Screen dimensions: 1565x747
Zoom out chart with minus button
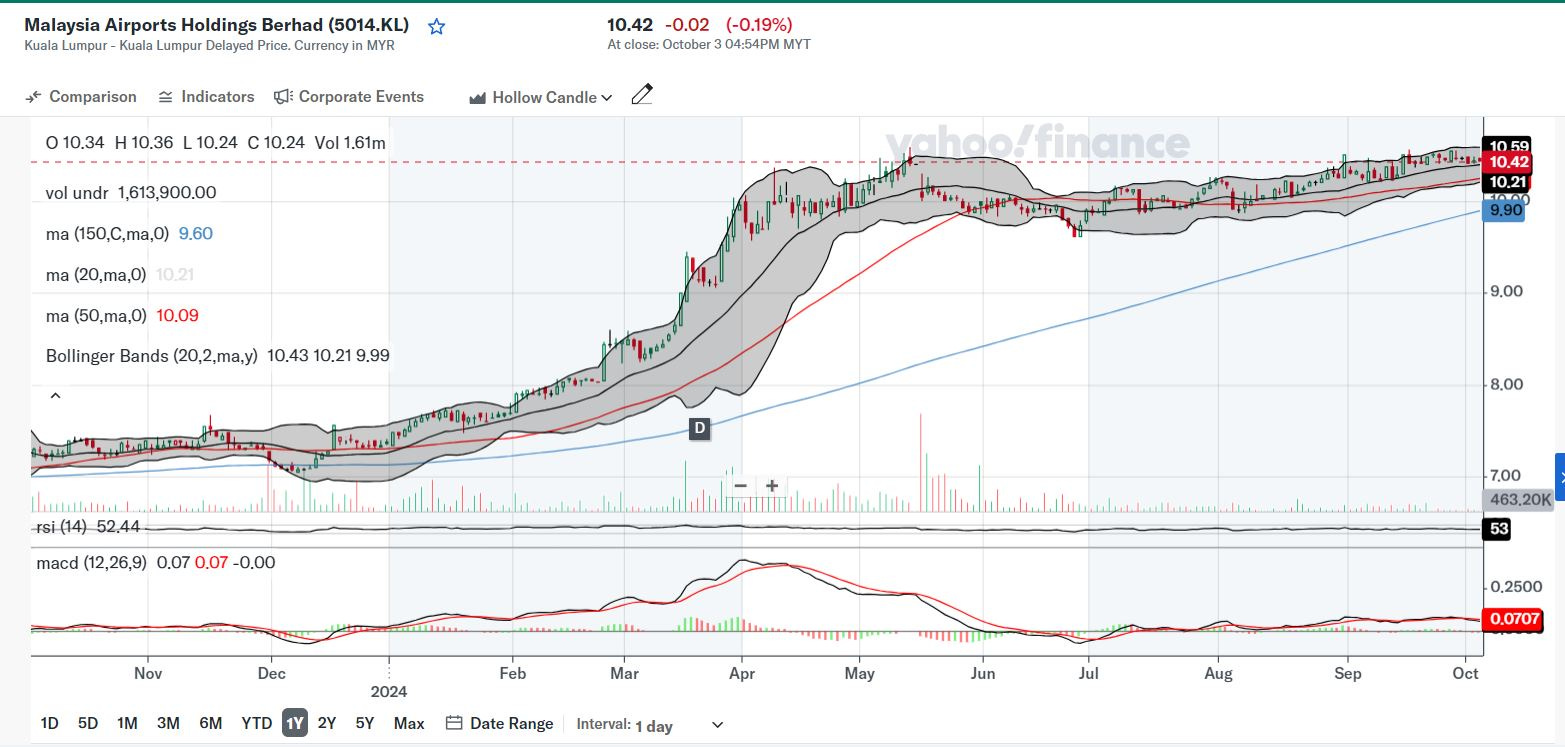pos(740,486)
